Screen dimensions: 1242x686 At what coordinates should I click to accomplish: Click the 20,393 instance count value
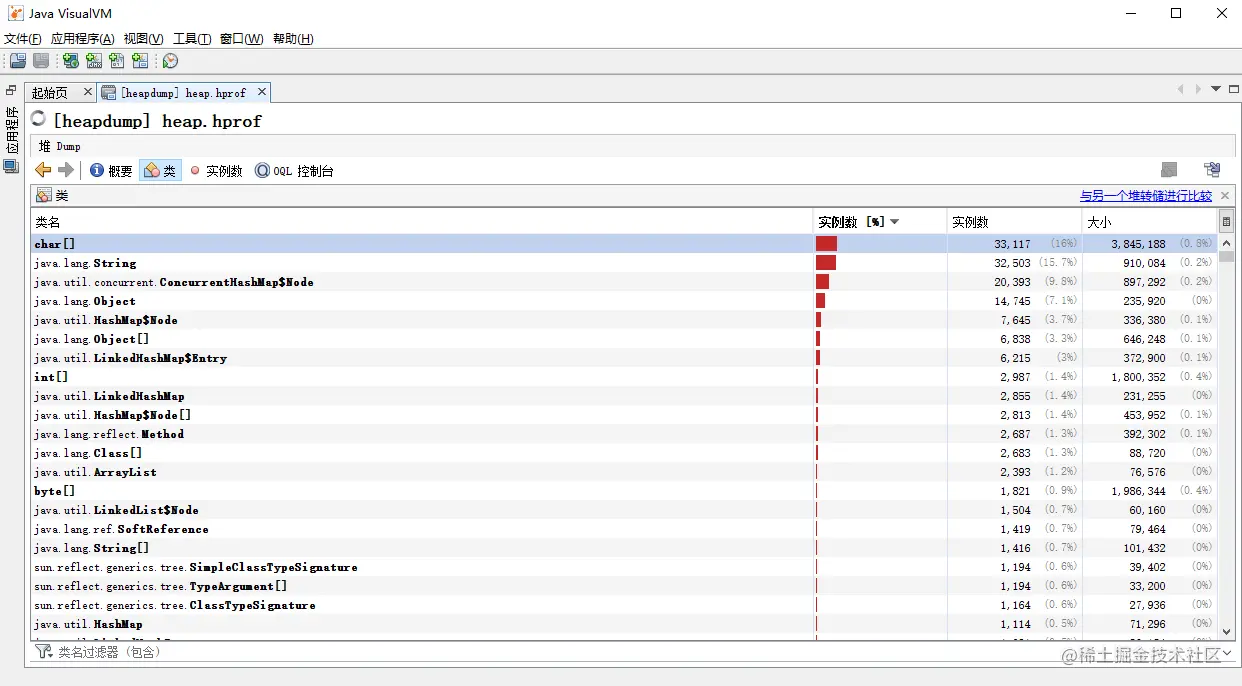[1012, 282]
